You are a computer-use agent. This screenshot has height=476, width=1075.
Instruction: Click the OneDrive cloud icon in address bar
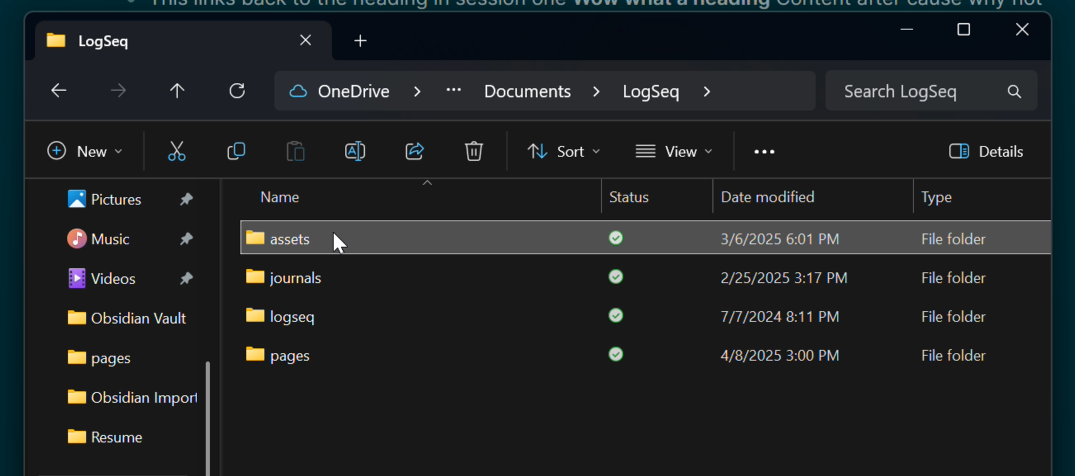click(x=298, y=91)
